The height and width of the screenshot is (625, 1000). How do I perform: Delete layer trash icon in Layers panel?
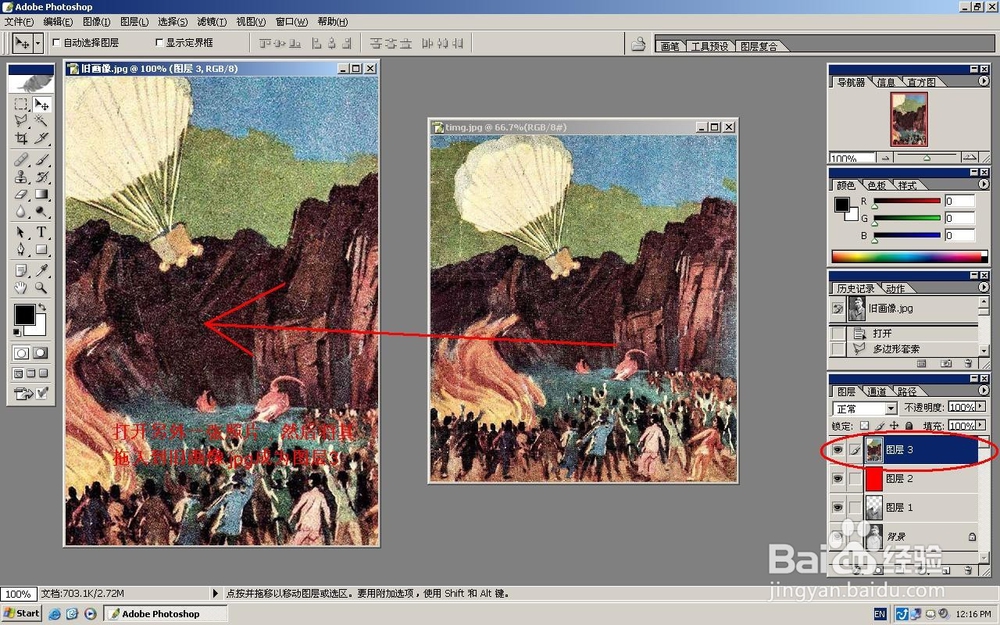click(969, 570)
